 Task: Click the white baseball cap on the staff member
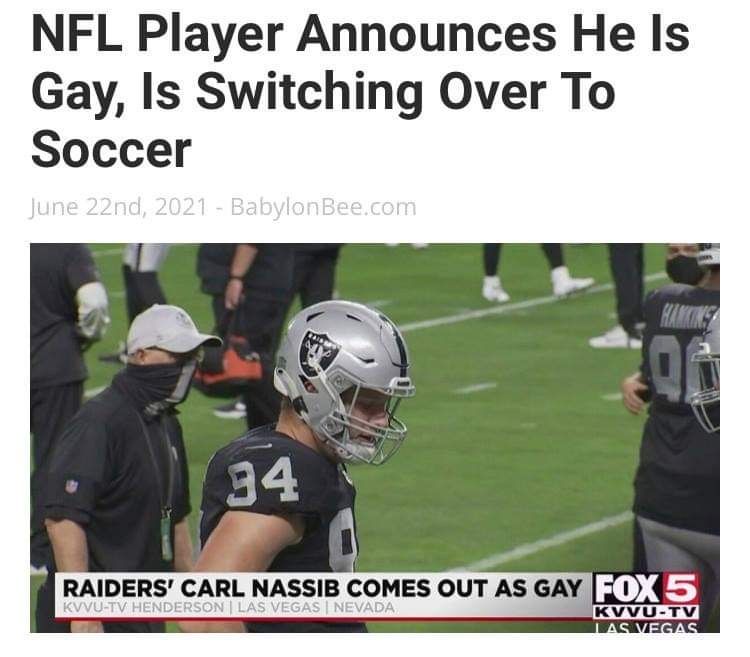coord(171,329)
